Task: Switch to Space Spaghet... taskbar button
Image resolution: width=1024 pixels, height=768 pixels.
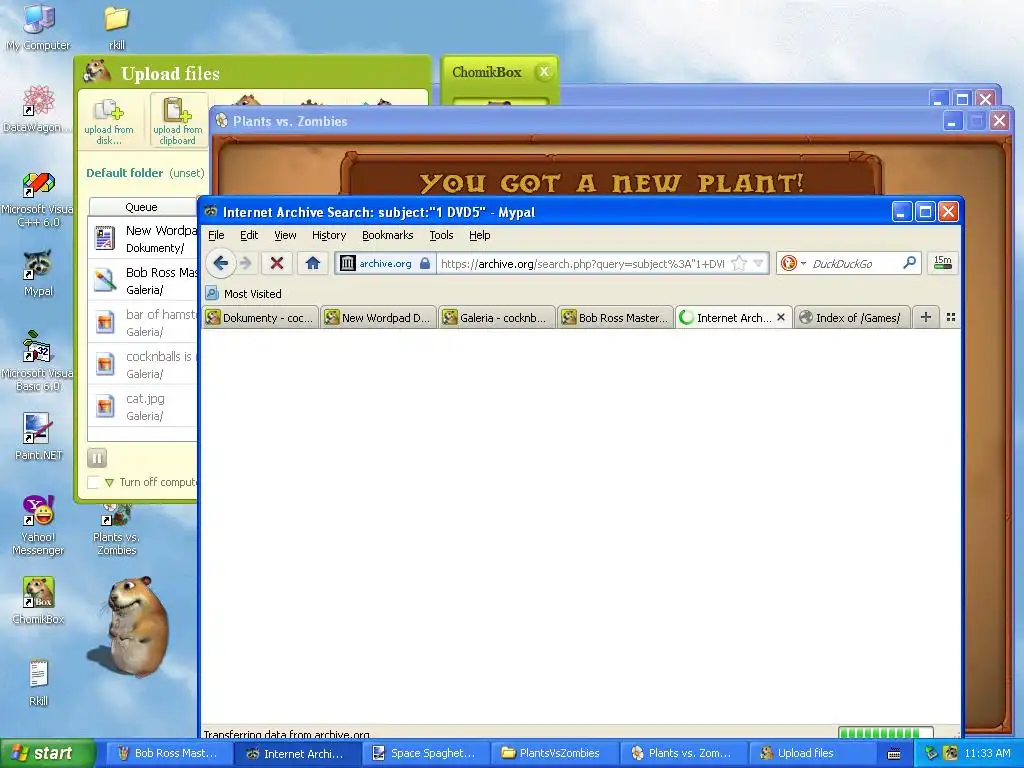Action: [x=424, y=753]
